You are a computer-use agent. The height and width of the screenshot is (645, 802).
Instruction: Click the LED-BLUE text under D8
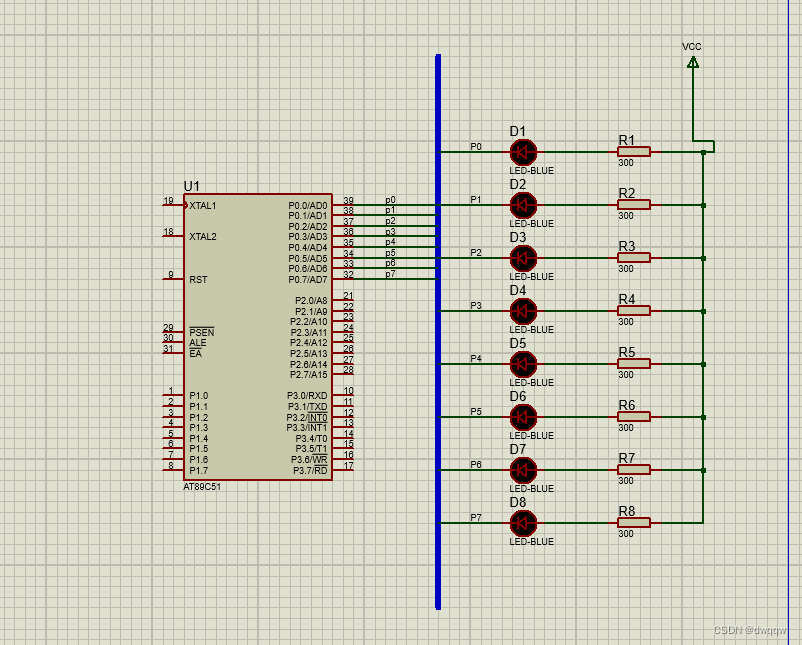[532, 542]
